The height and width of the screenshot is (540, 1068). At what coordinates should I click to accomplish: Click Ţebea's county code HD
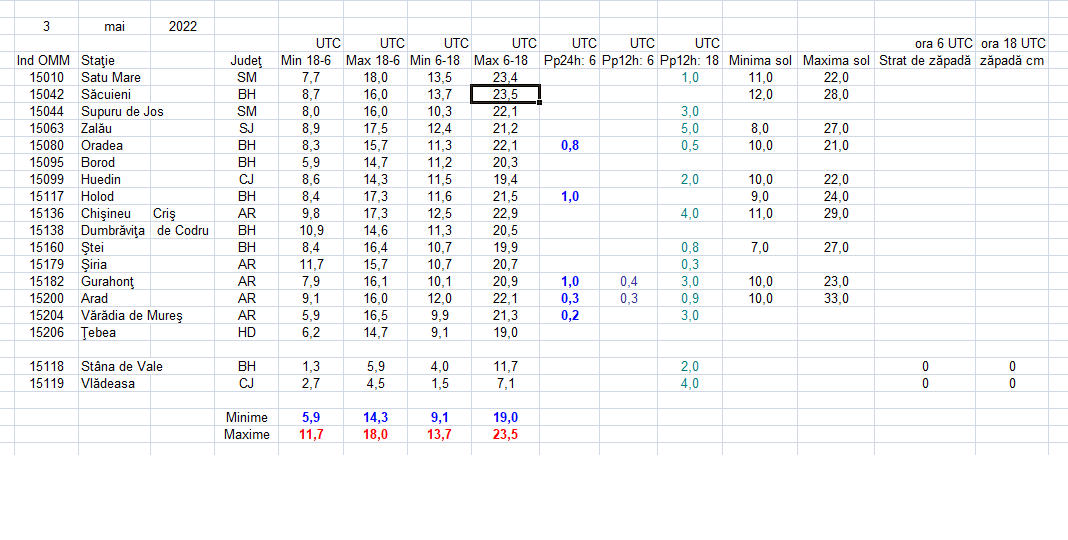[247, 333]
